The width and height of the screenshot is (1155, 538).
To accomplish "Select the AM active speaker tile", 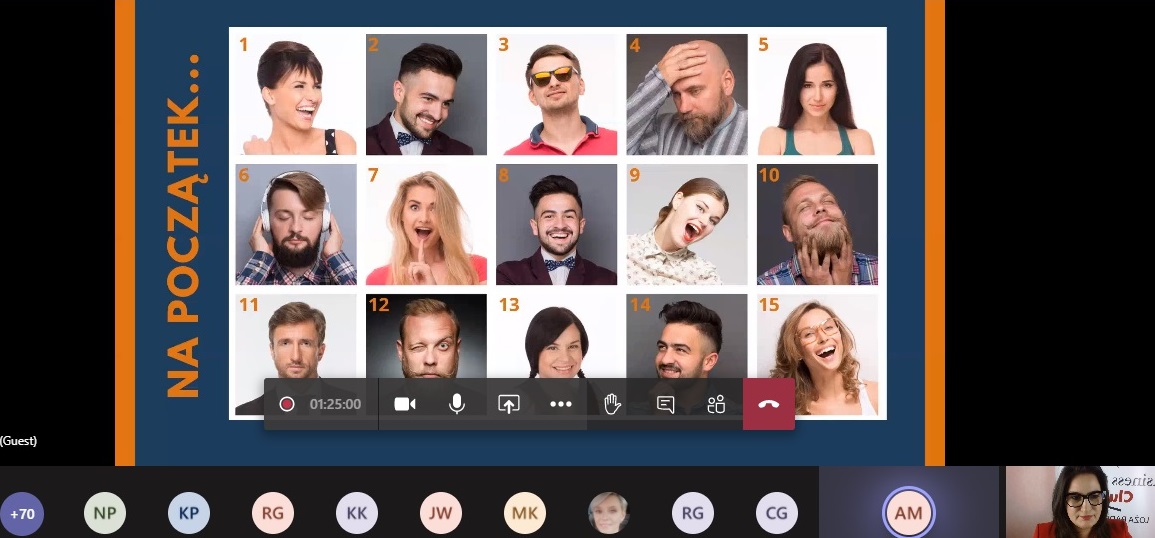I will coord(908,513).
